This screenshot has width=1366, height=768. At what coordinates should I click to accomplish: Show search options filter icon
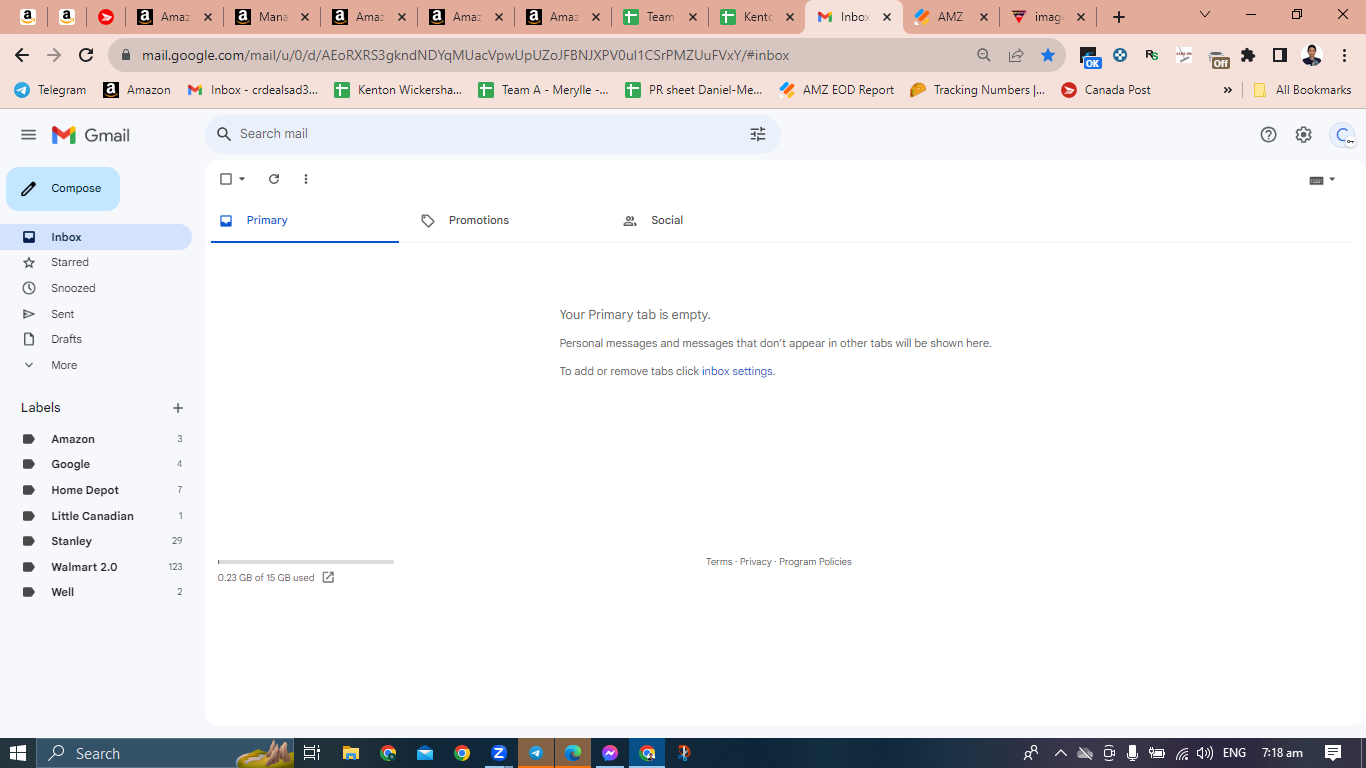point(758,134)
